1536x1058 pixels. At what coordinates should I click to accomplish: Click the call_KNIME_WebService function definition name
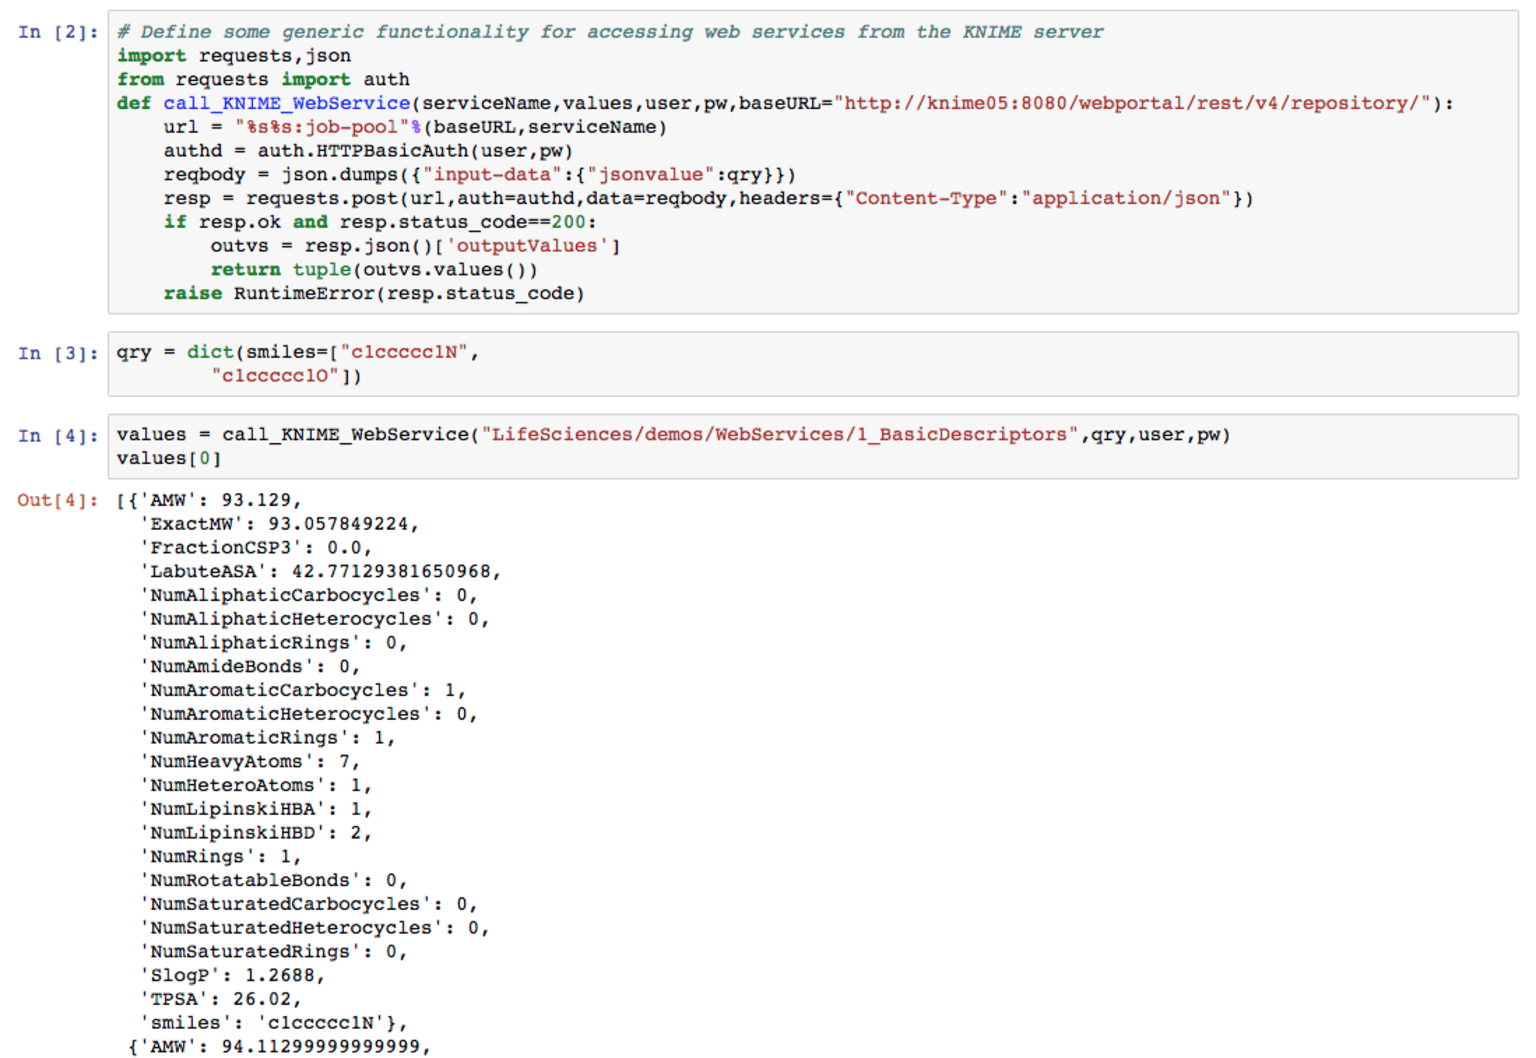tap(287, 104)
